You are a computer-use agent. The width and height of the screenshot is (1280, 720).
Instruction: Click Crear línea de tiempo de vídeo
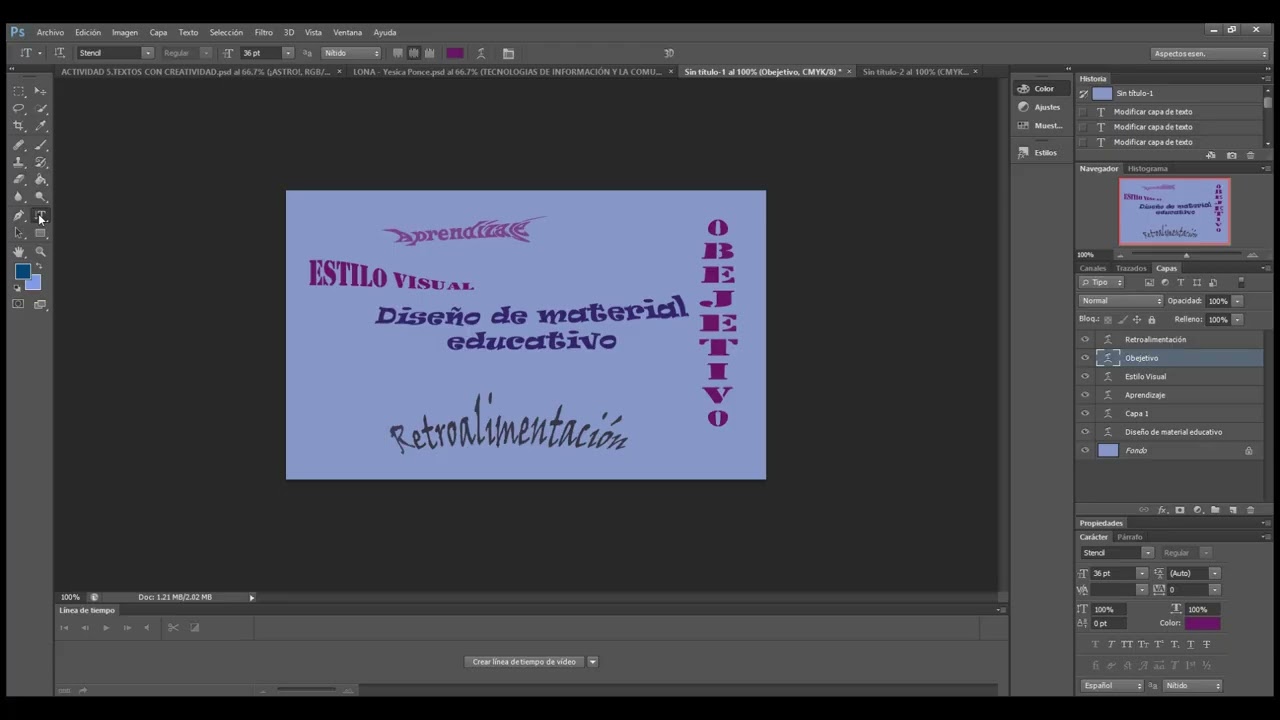point(524,661)
